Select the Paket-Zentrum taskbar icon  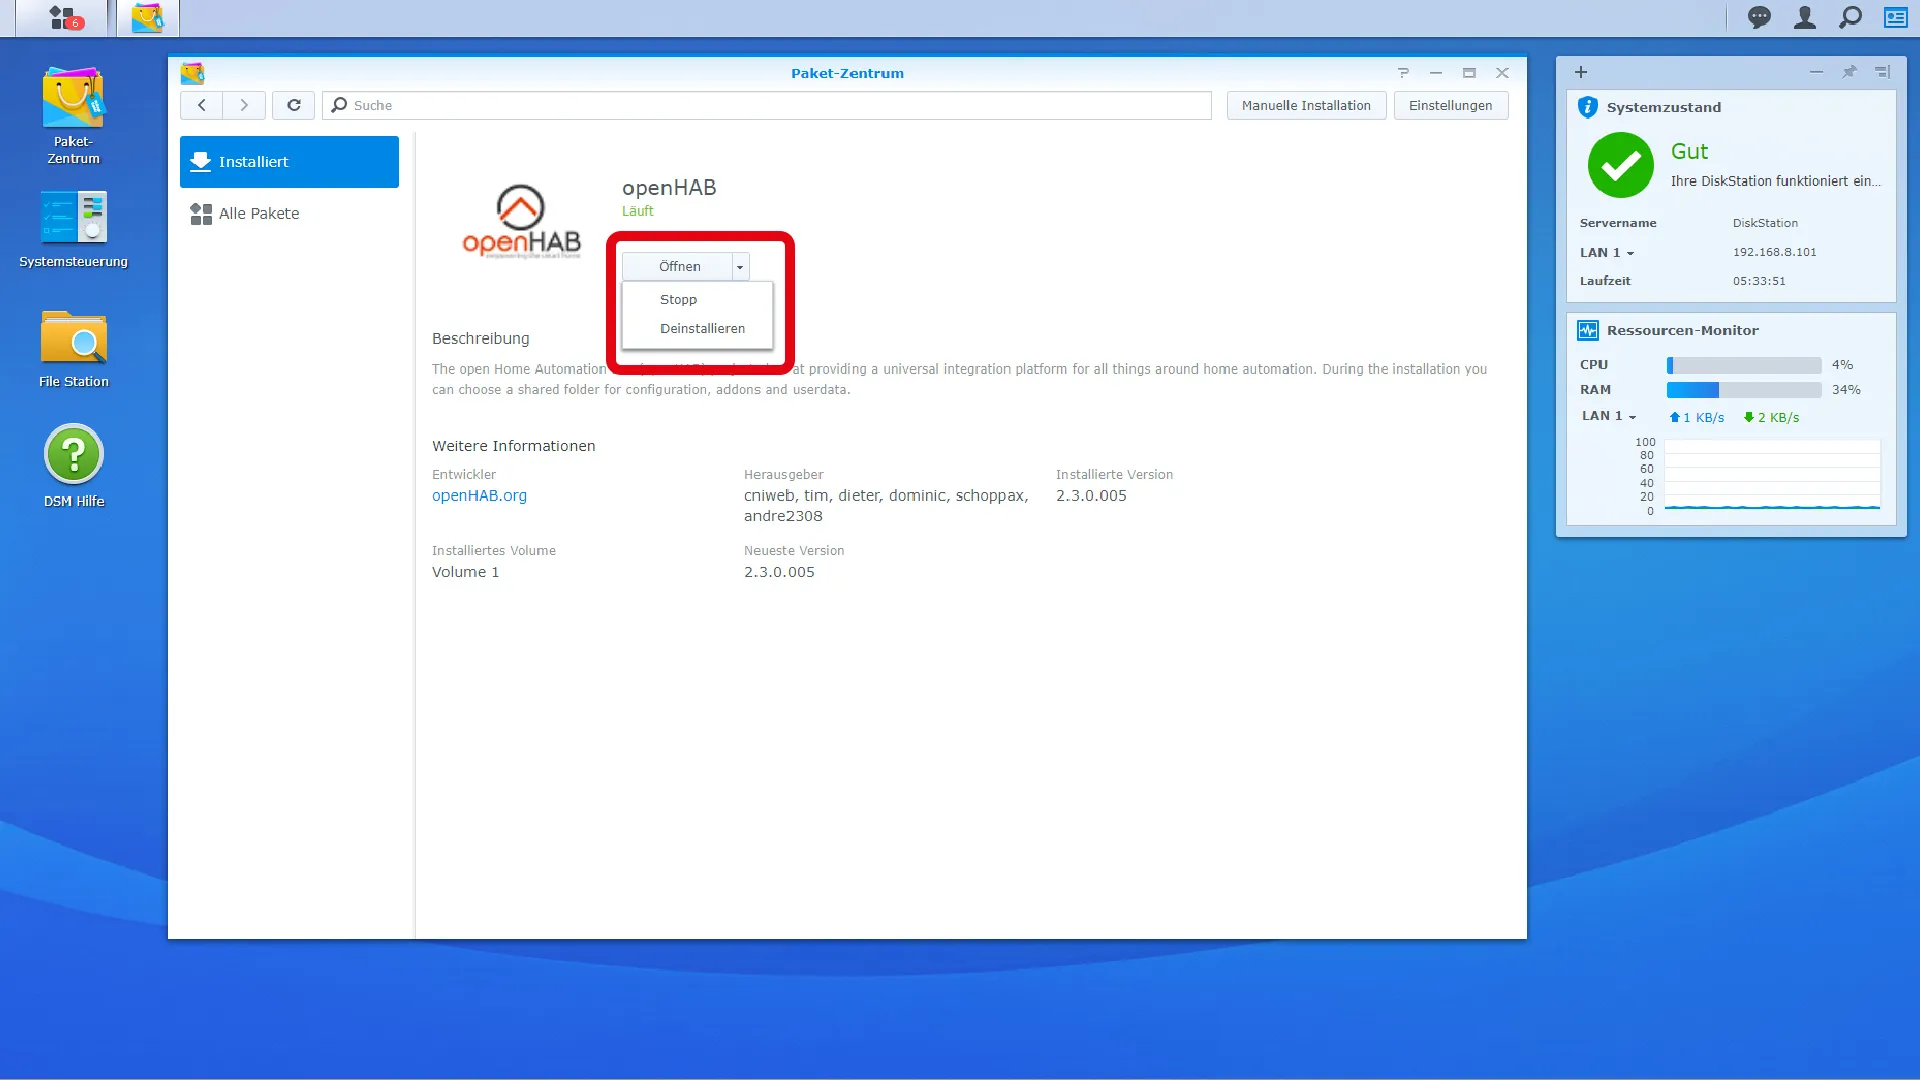pyautogui.click(x=147, y=18)
